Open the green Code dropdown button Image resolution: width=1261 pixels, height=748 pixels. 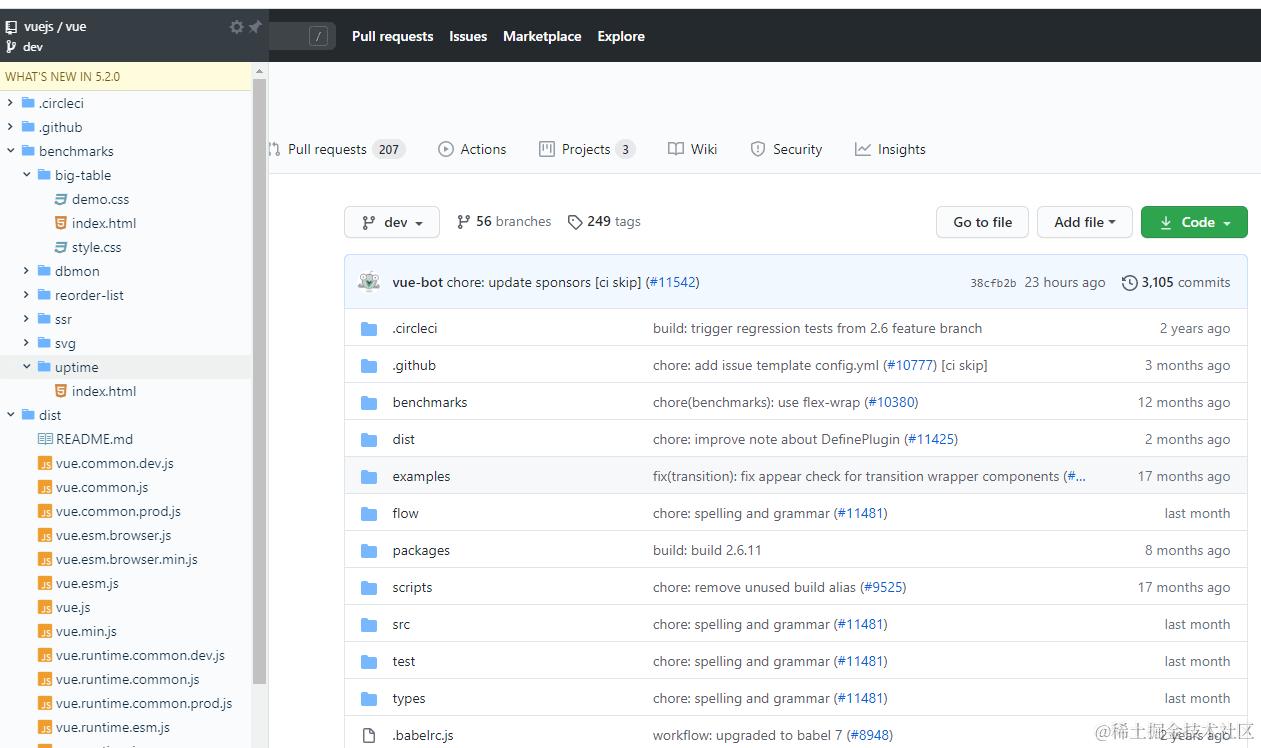point(1194,222)
